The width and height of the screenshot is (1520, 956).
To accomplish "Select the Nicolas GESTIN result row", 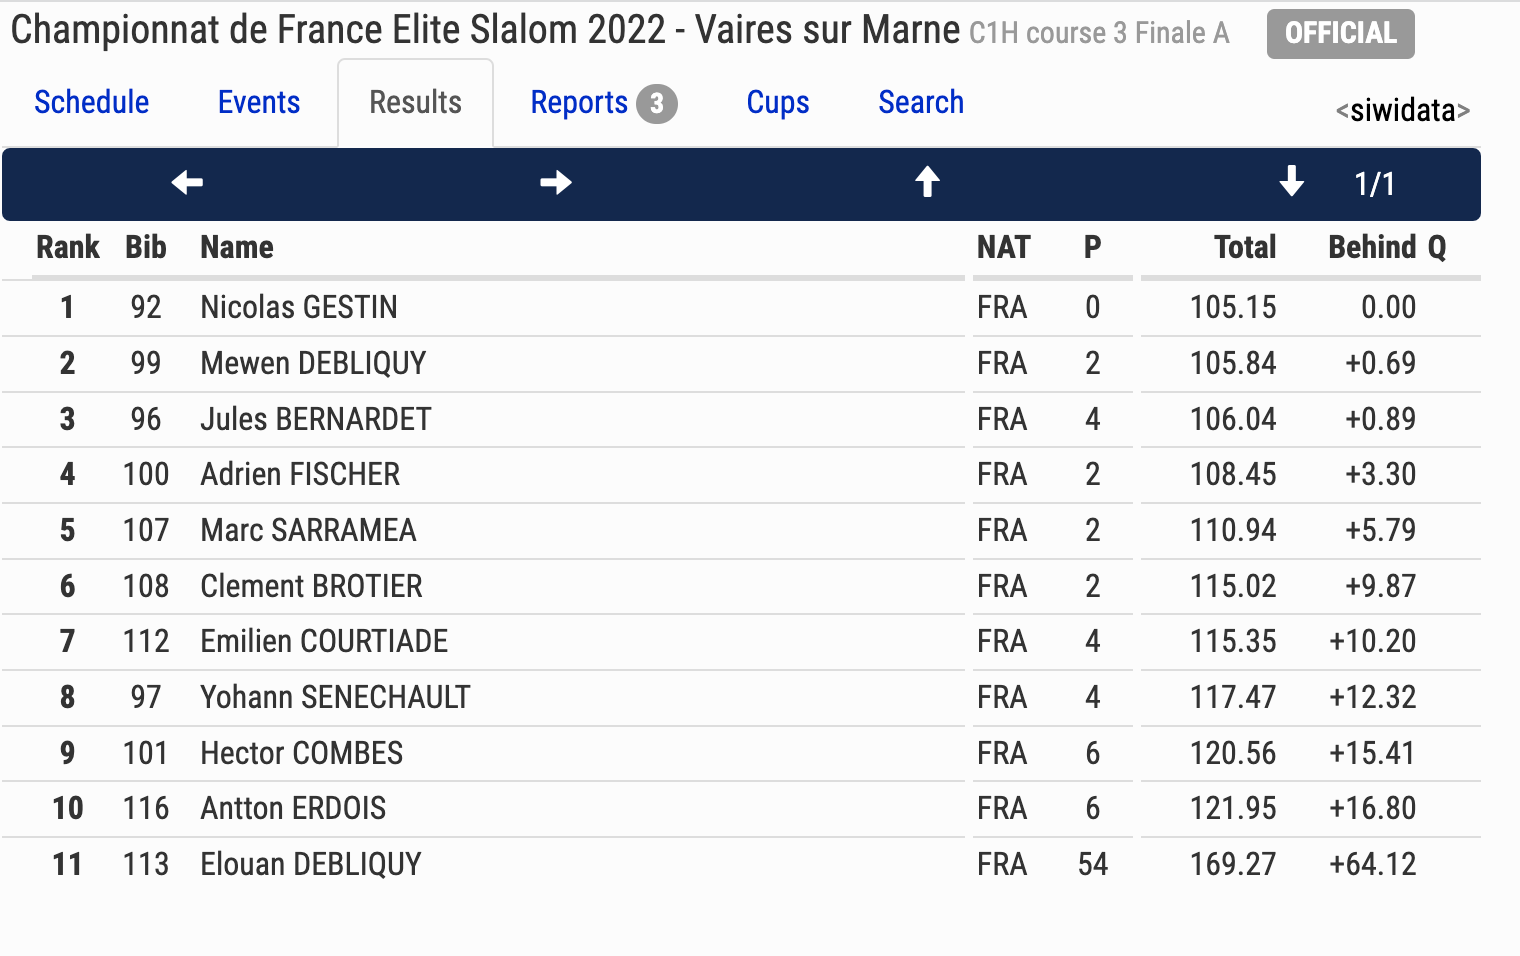I will [x=741, y=307].
